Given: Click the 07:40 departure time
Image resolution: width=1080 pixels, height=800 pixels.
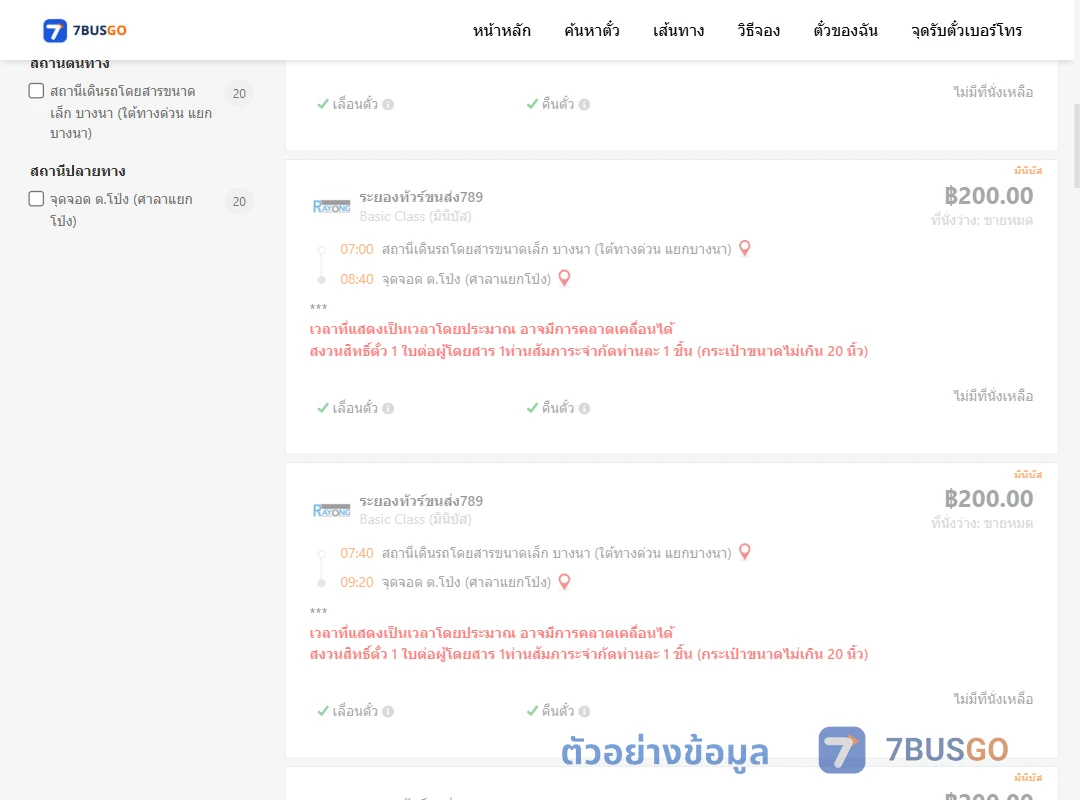Looking at the screenshot, I should point(357,553).
